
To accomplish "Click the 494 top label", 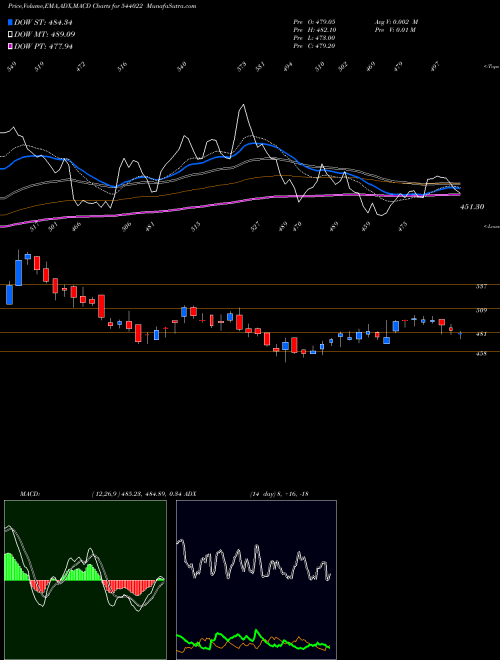I will point(288,67).
